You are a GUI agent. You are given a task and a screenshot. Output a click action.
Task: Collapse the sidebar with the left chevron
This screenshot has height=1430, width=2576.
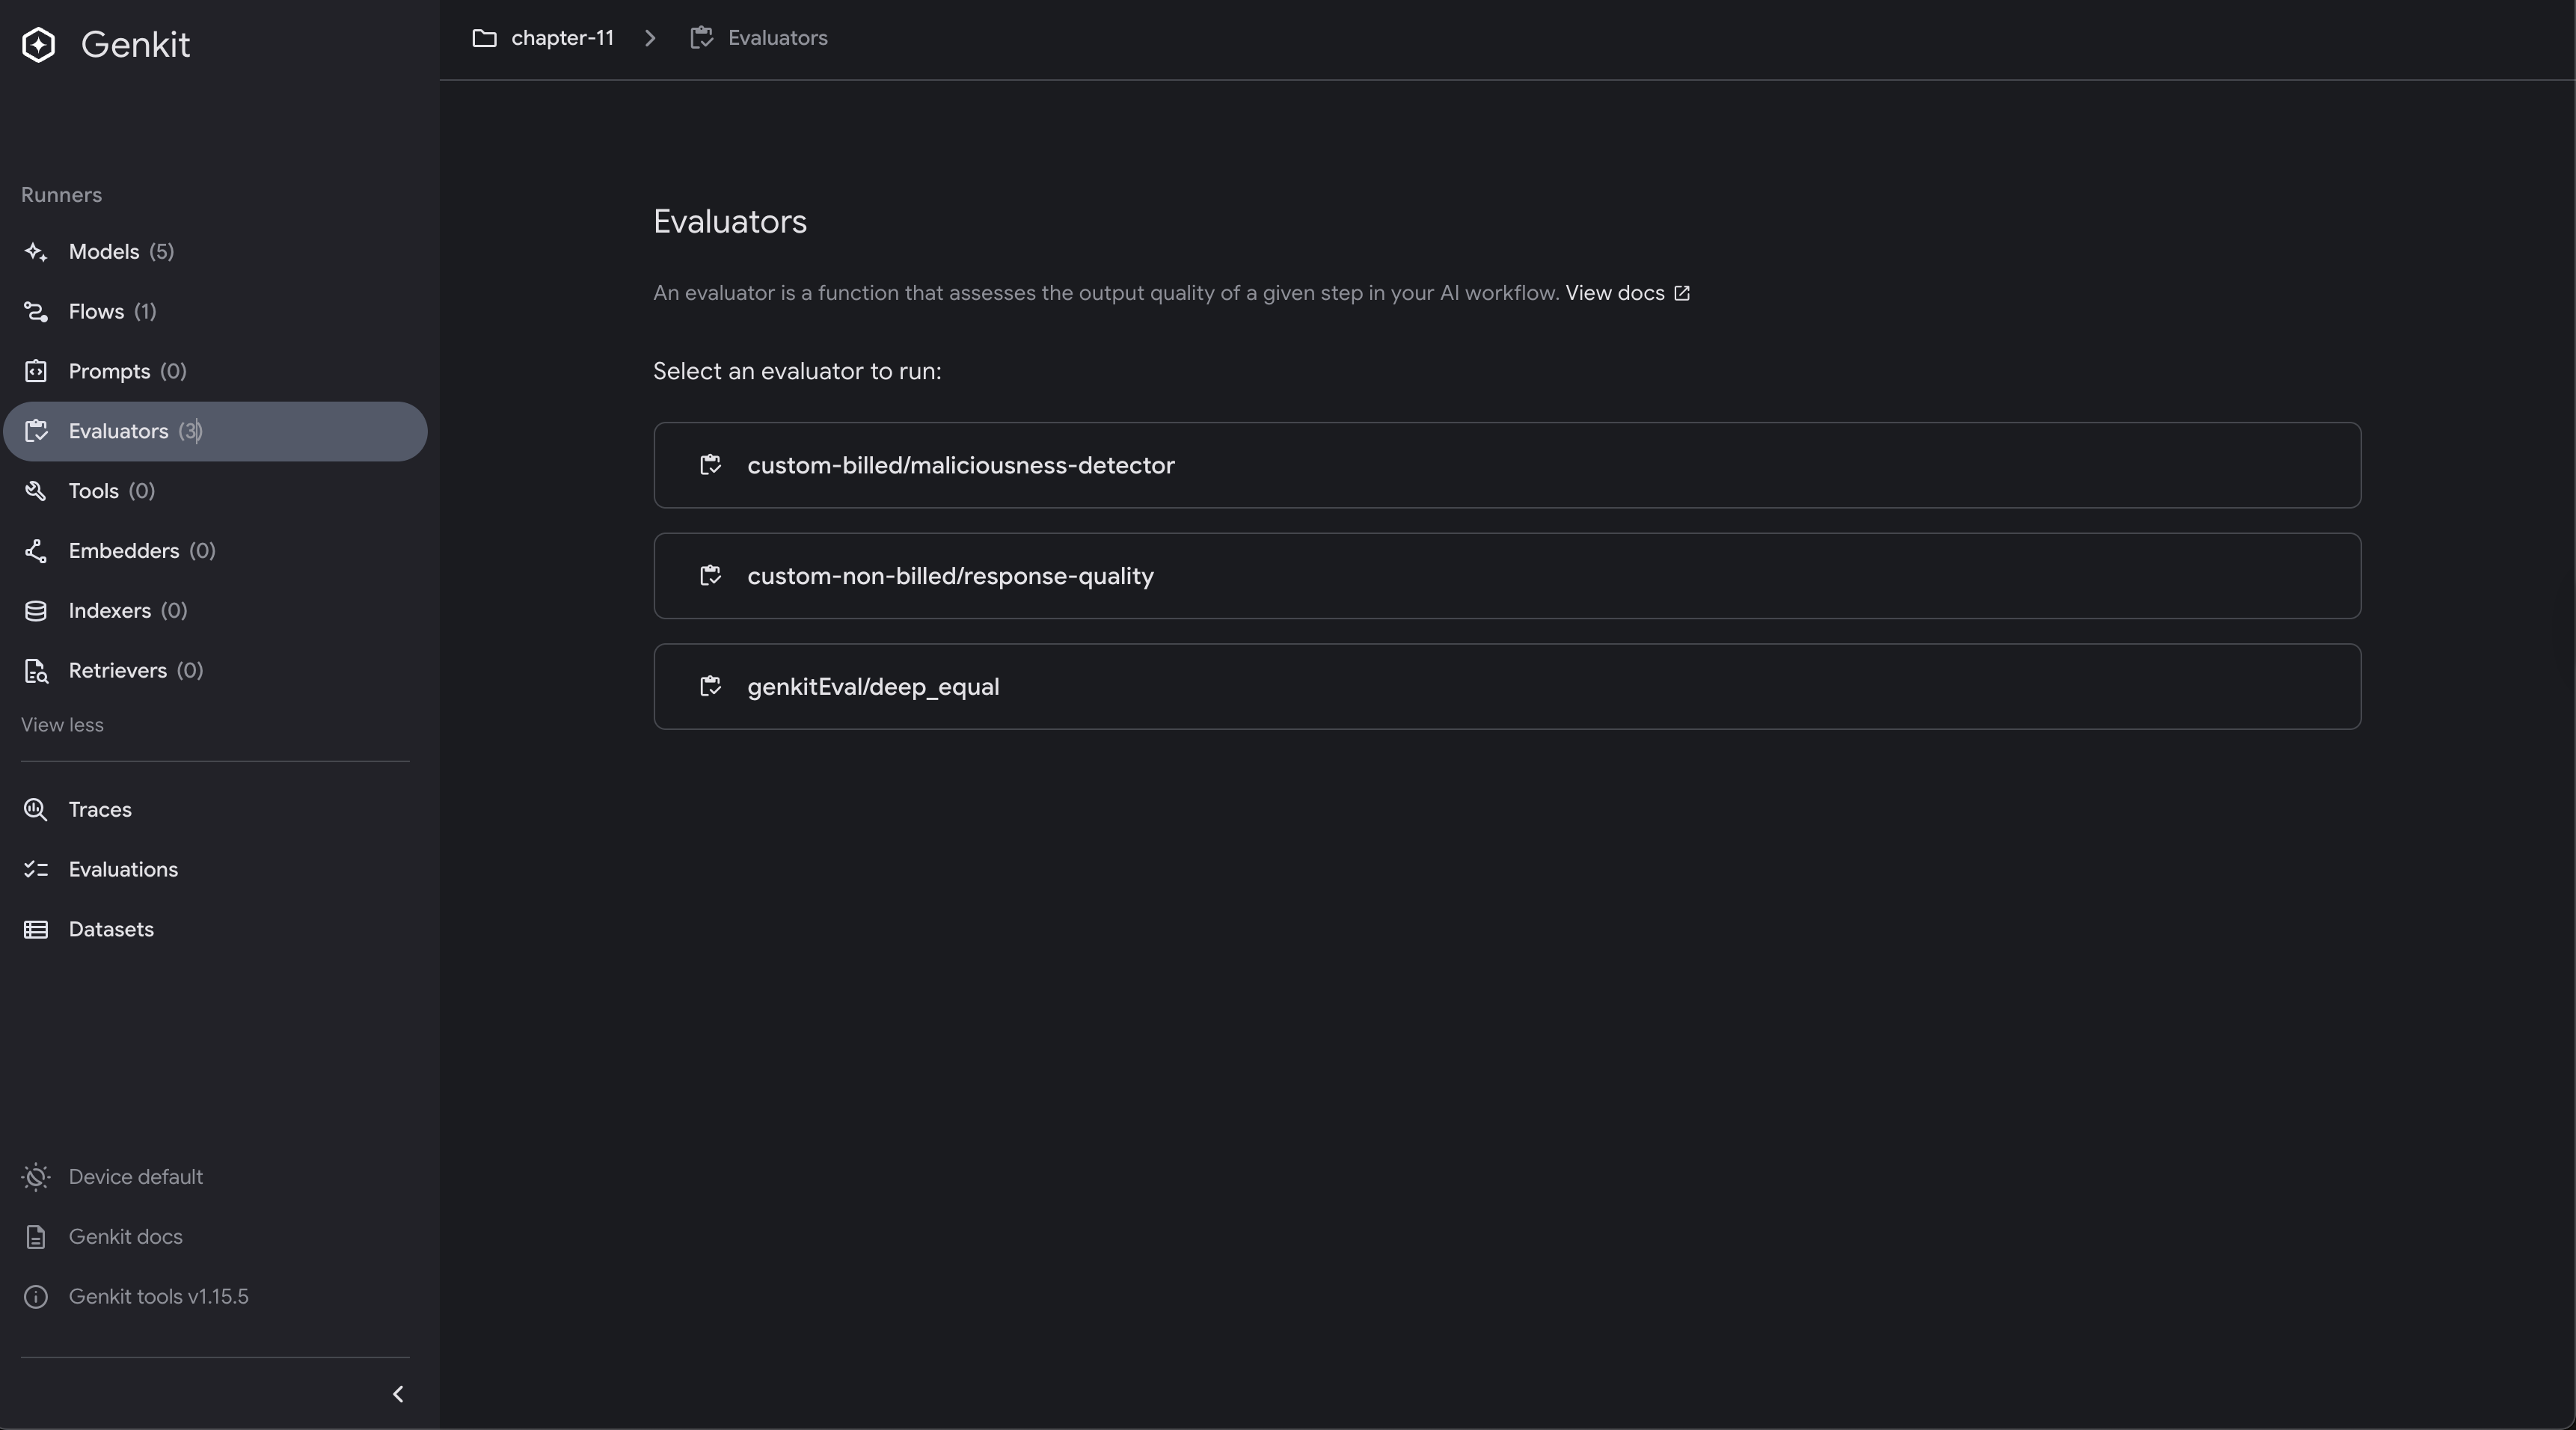pyautogui.click(x=398, y=1394)
